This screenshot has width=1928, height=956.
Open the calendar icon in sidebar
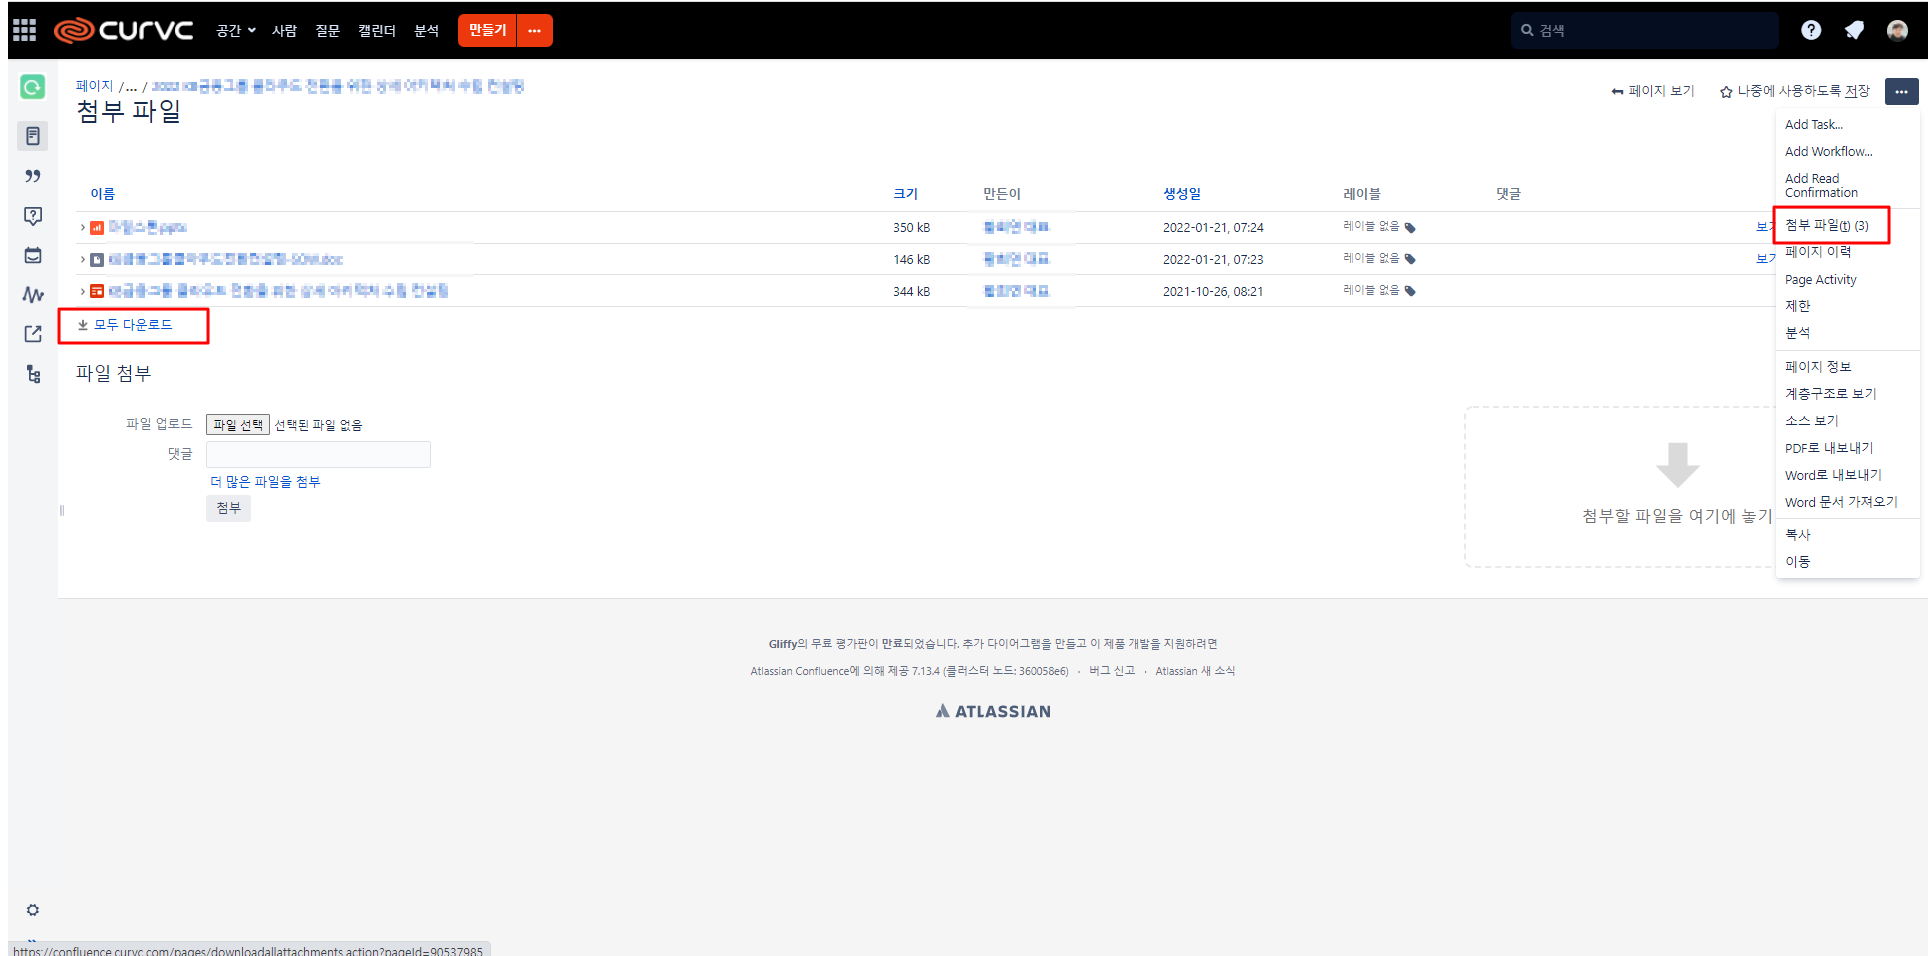(x=33, y=256)
